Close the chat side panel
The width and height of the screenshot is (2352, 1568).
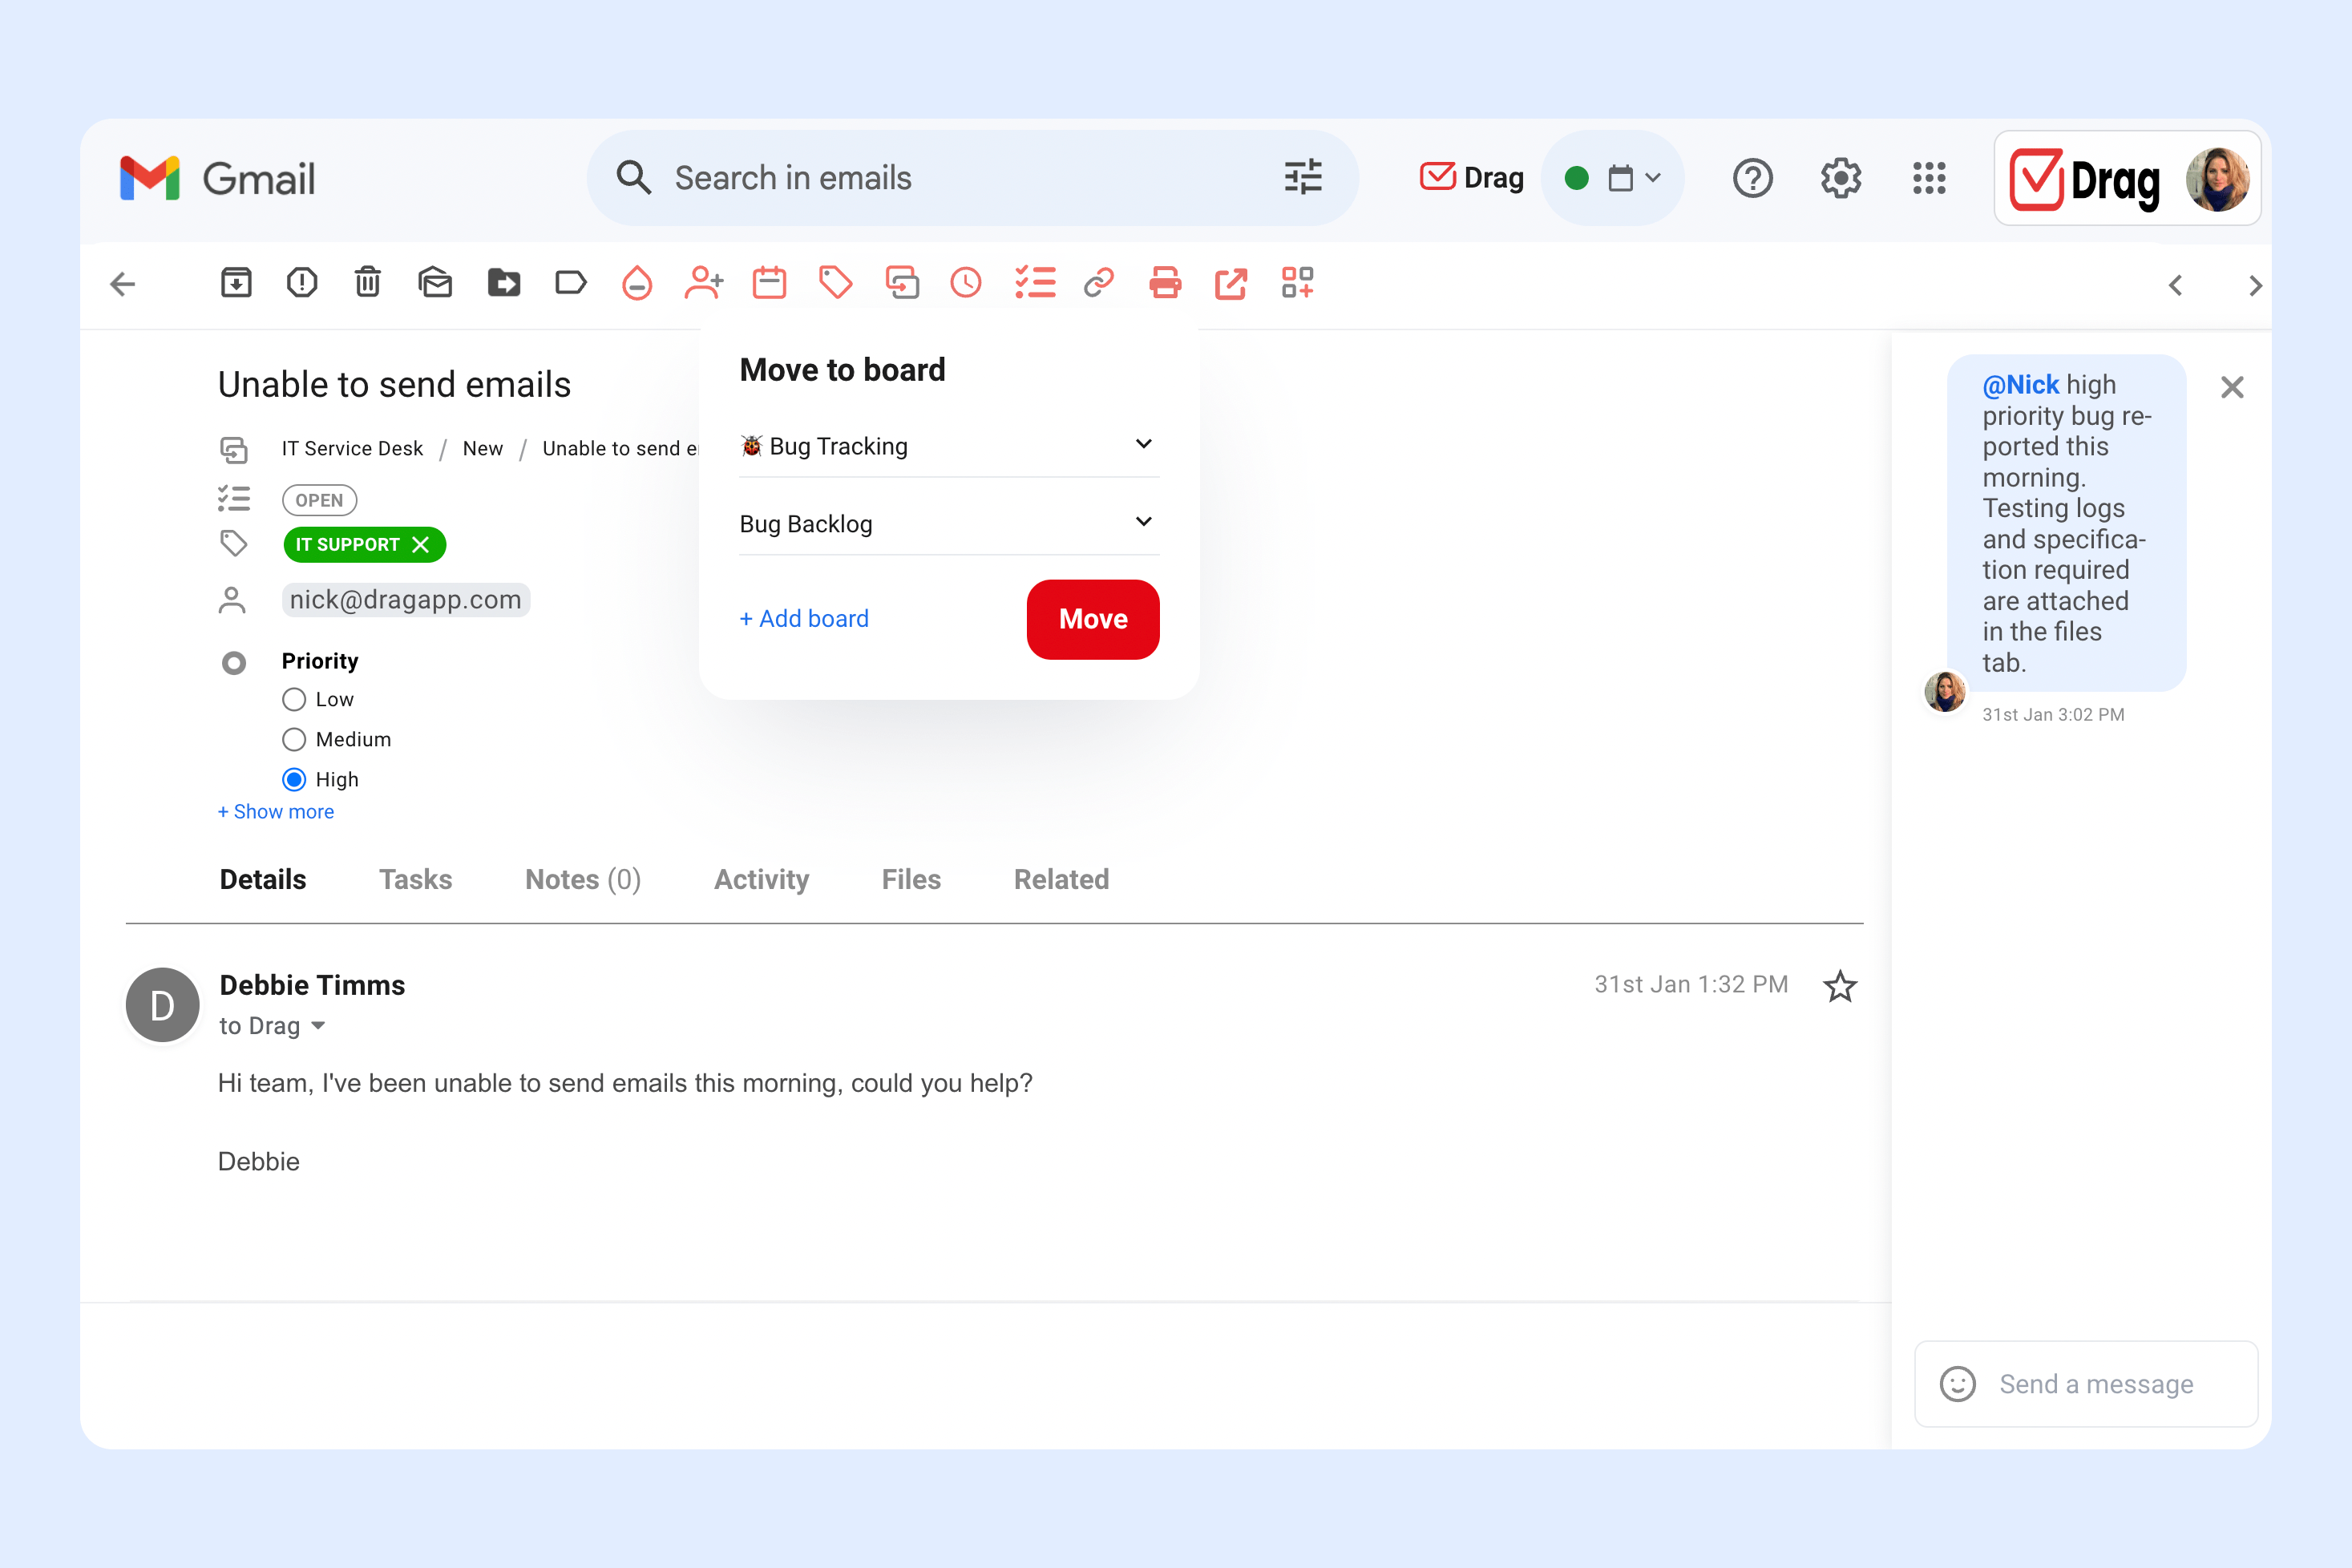(x=2232, y=387)
